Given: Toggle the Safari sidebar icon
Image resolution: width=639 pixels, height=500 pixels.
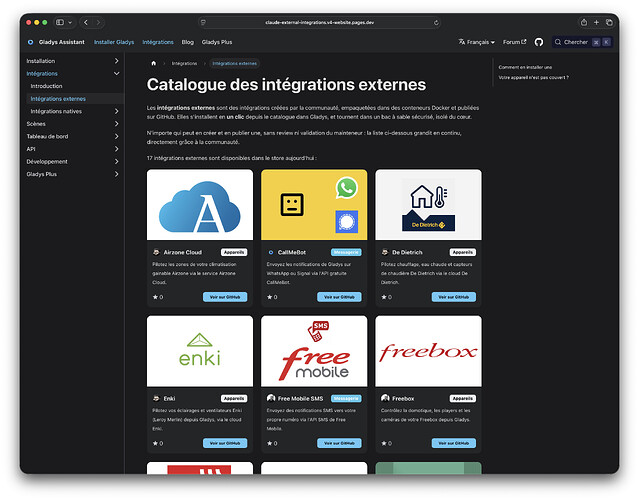Looking at the screenshot, I should (x=60, y=22).
